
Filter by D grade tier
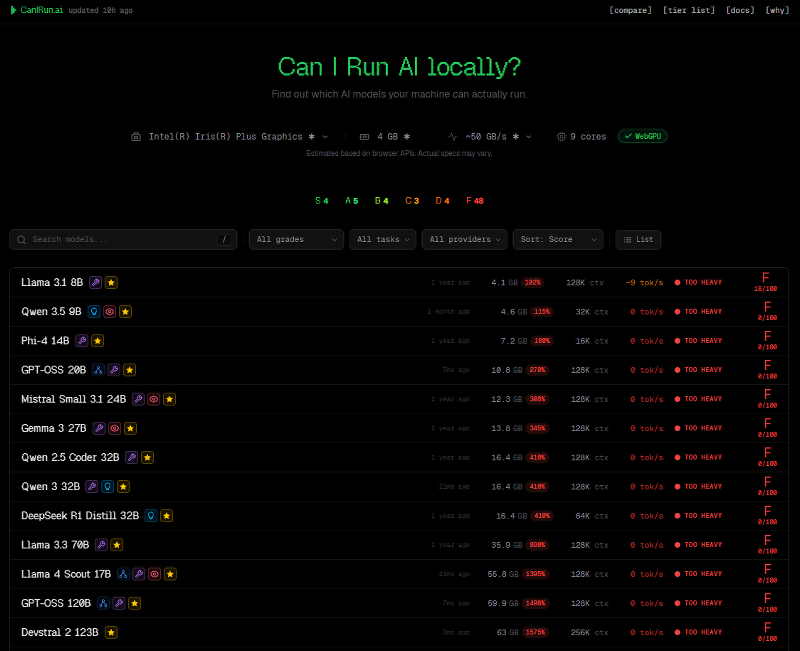(x=442, y=201)
